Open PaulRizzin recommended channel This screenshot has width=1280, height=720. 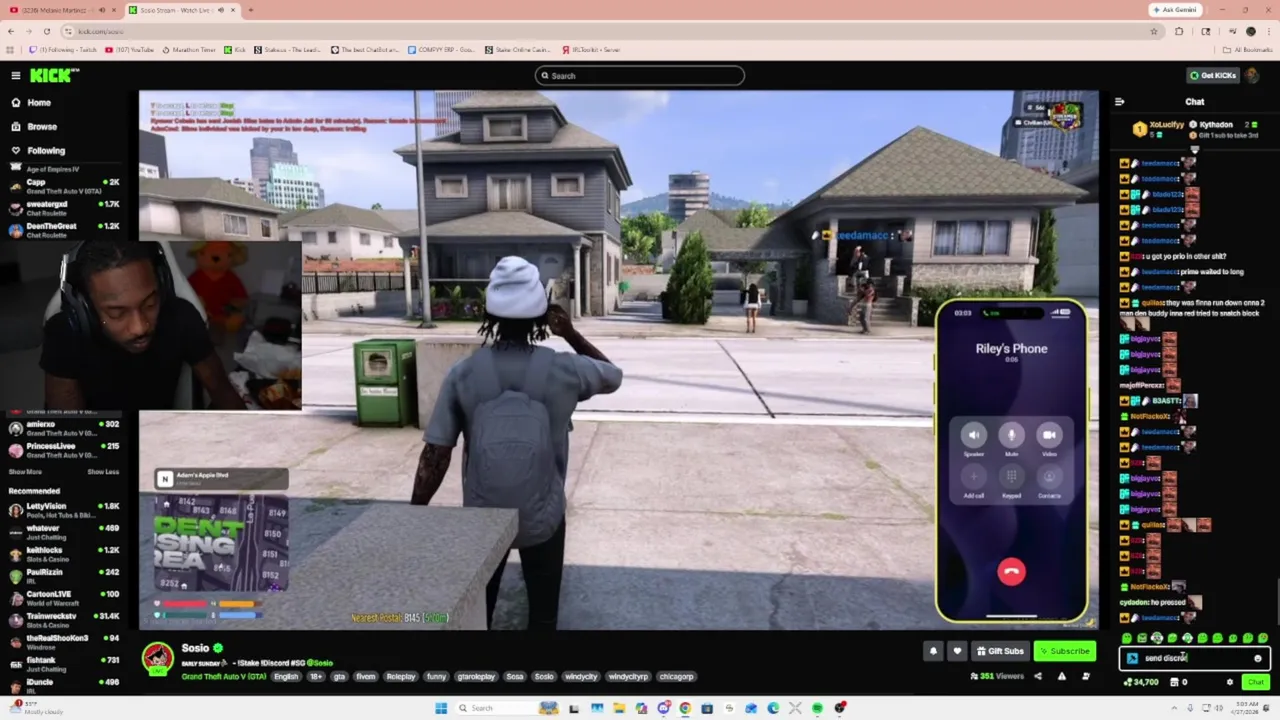(x=63, y=576)
